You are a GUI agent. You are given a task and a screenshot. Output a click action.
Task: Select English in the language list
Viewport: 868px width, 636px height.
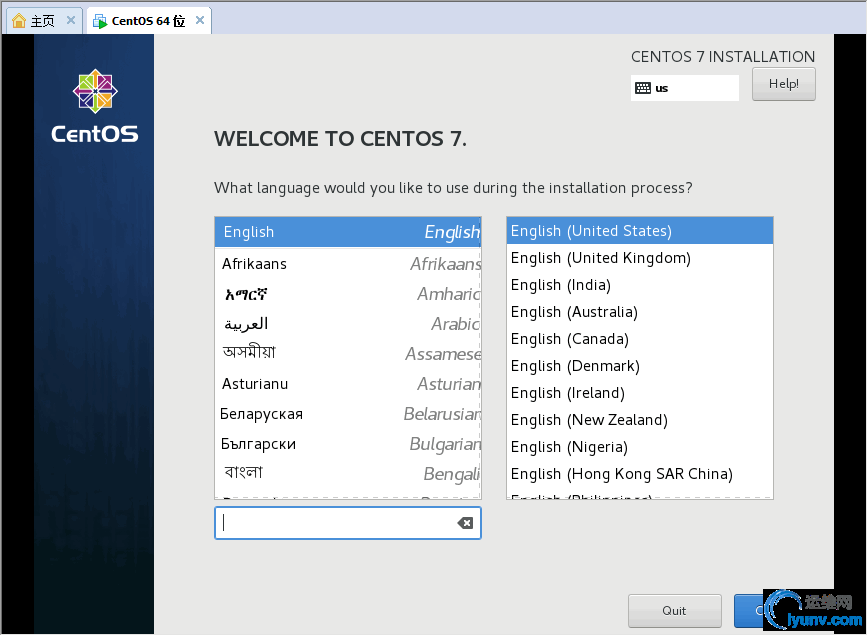(x=348, y=232)
